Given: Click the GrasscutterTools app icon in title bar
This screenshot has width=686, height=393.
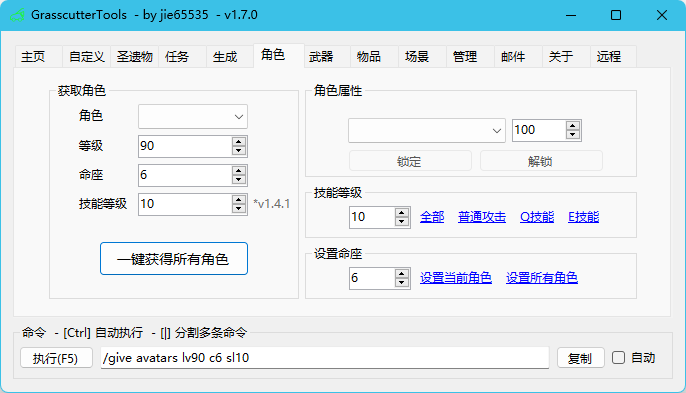Looking at the screenshot, I should pos(17,15).
